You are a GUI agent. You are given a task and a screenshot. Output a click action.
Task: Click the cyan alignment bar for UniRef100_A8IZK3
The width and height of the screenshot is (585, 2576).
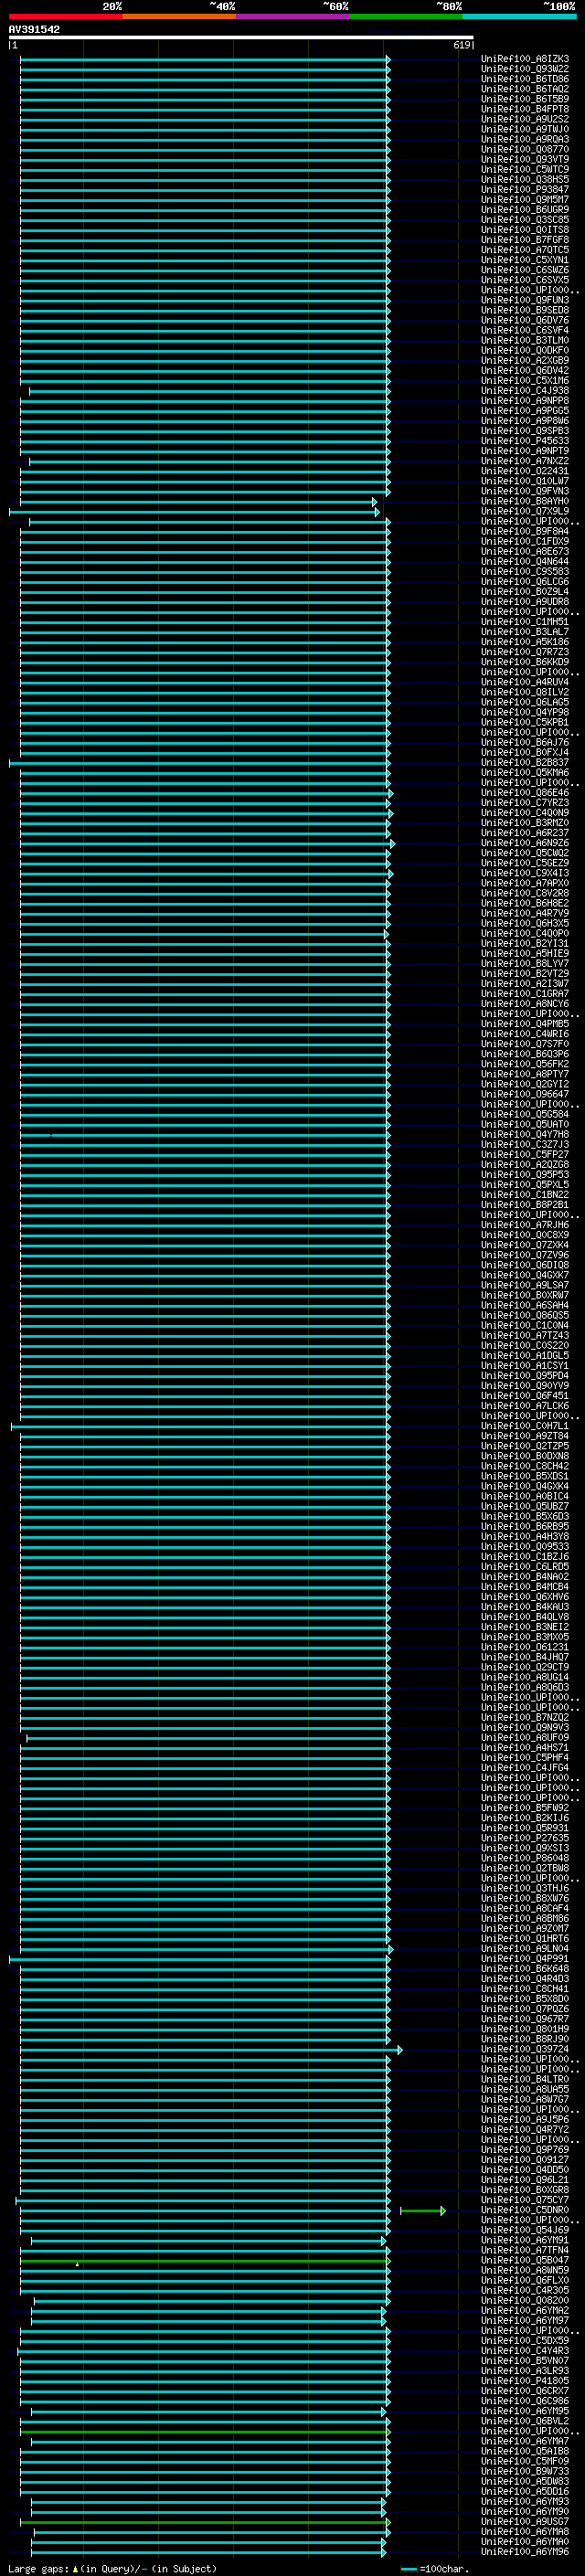pyautogui.click(x=205, y=59)
